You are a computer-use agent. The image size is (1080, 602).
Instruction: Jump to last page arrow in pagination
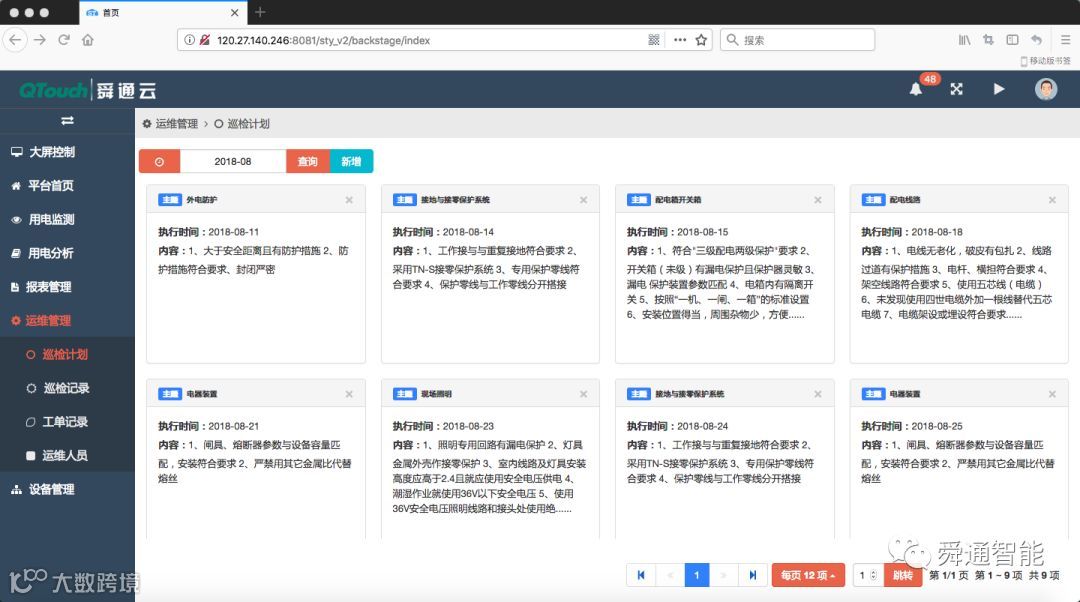752,575
